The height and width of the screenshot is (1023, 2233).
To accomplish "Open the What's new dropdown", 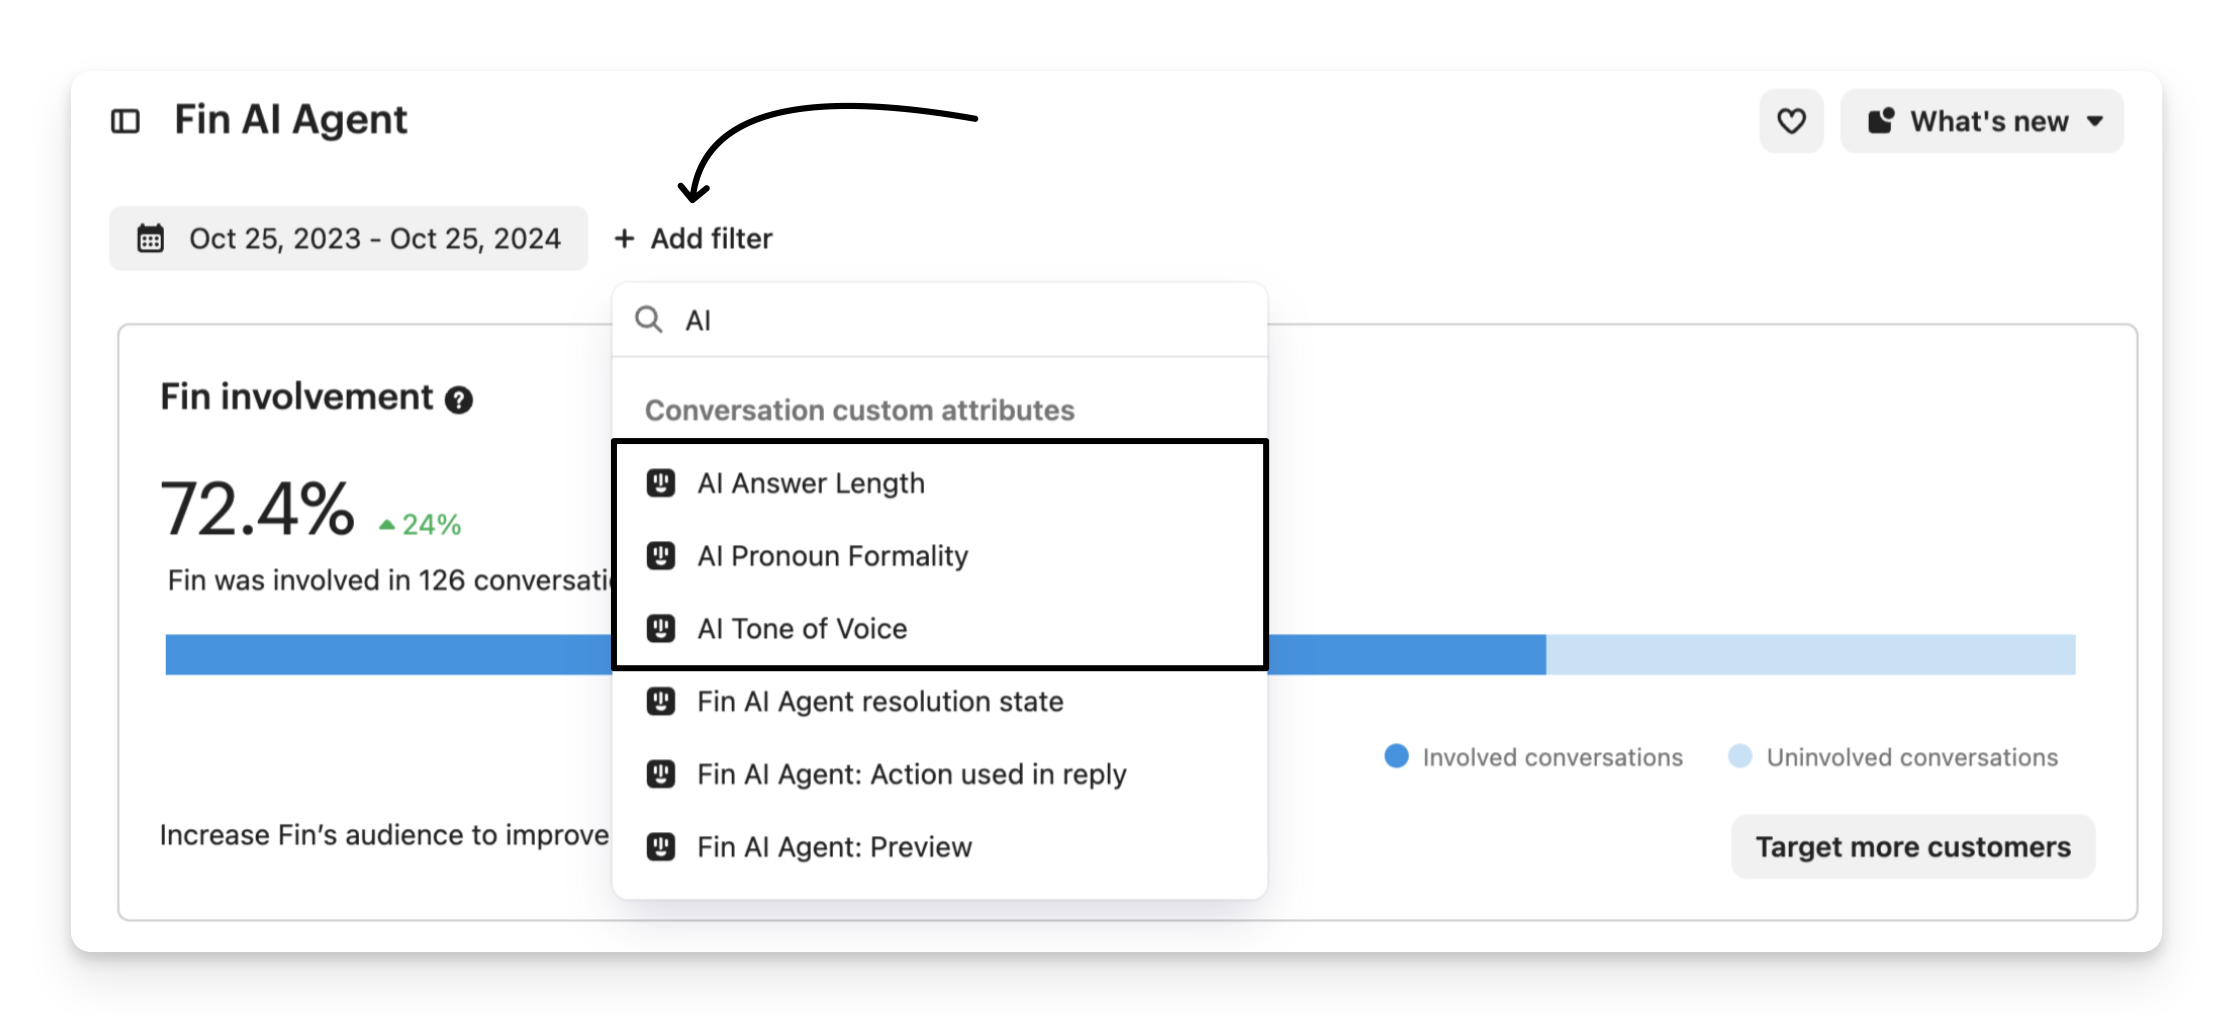I will point(1981,122).
